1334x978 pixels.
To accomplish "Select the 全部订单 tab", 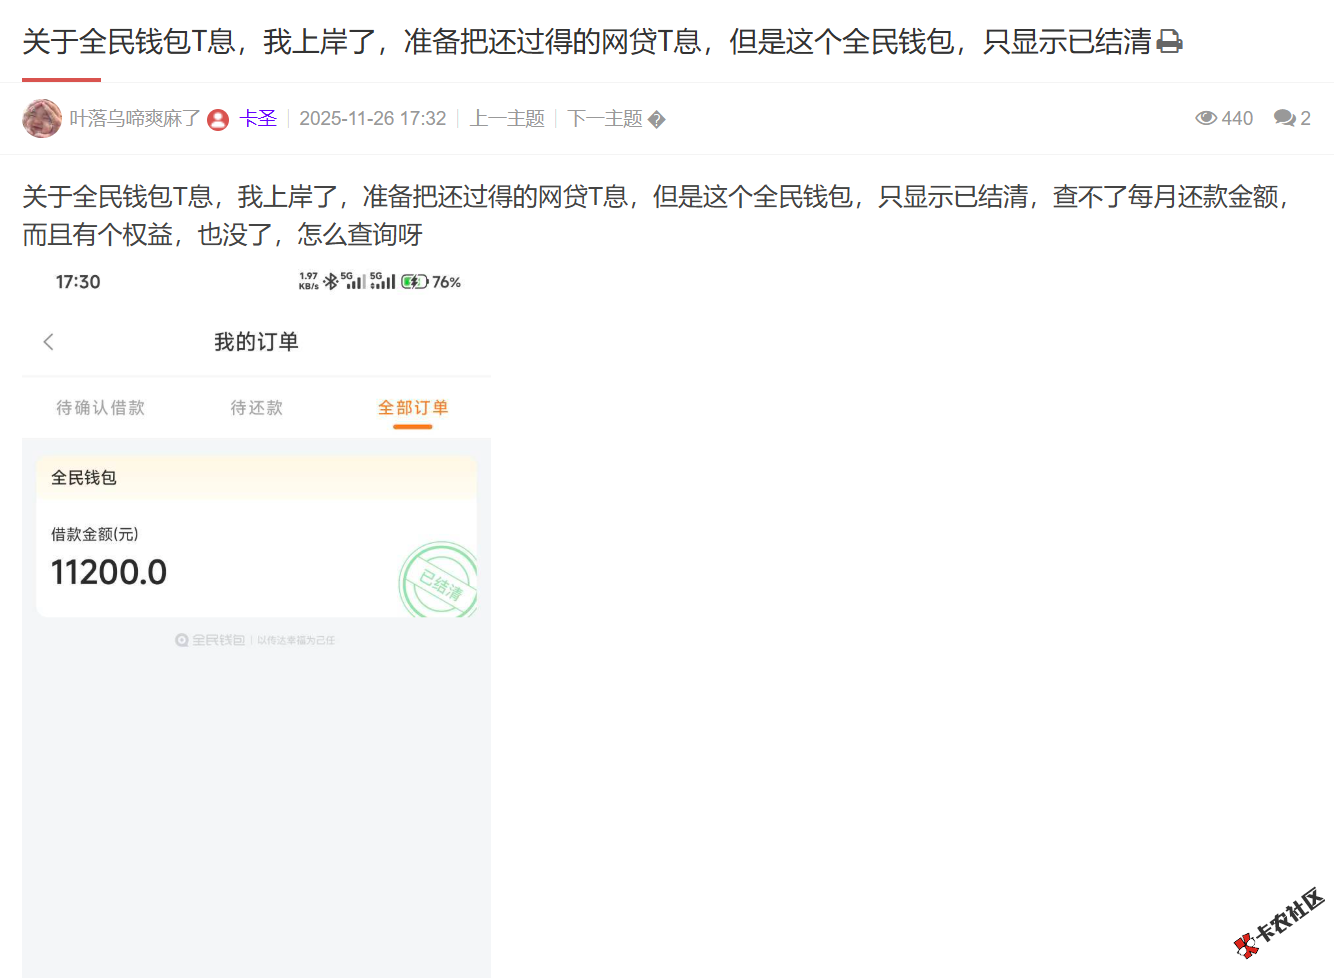I will point(413,407).
